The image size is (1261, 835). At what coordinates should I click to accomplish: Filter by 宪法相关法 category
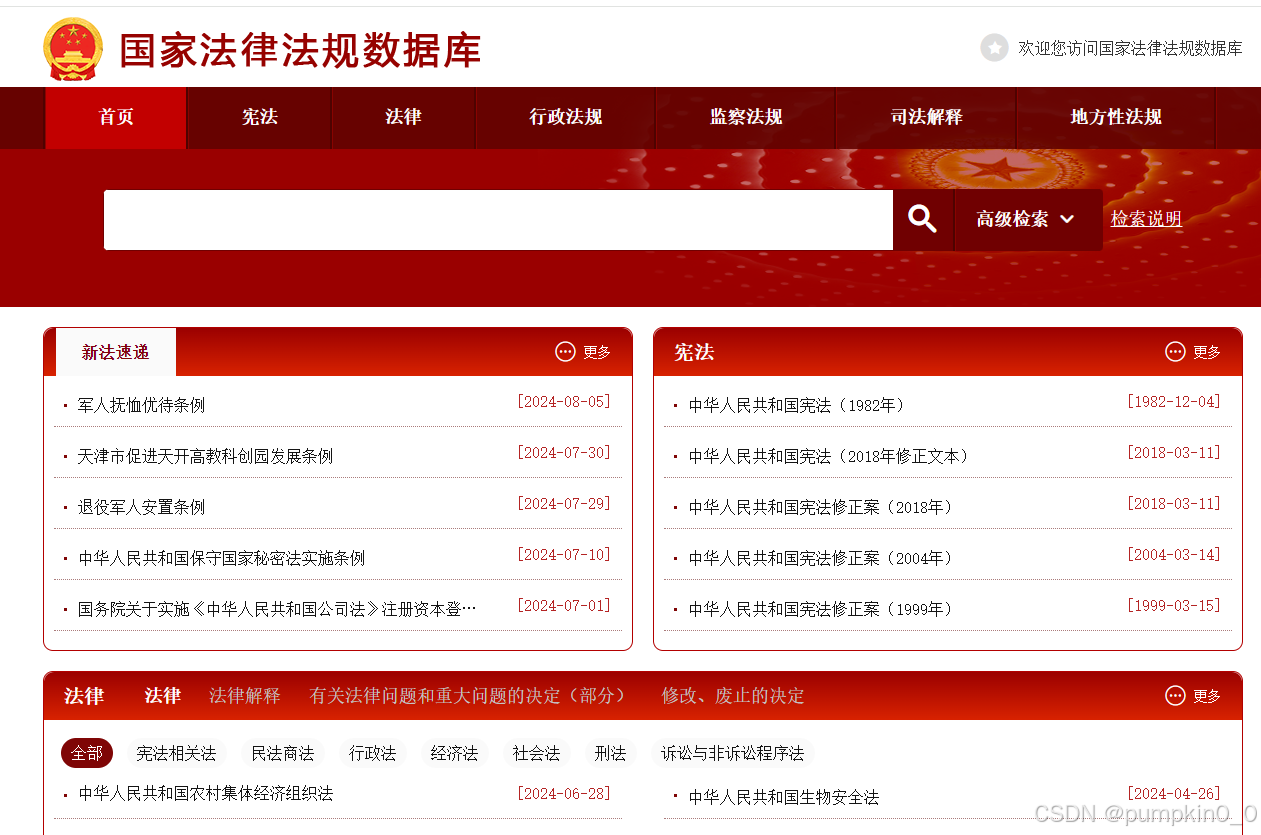(x=176, y=753)
